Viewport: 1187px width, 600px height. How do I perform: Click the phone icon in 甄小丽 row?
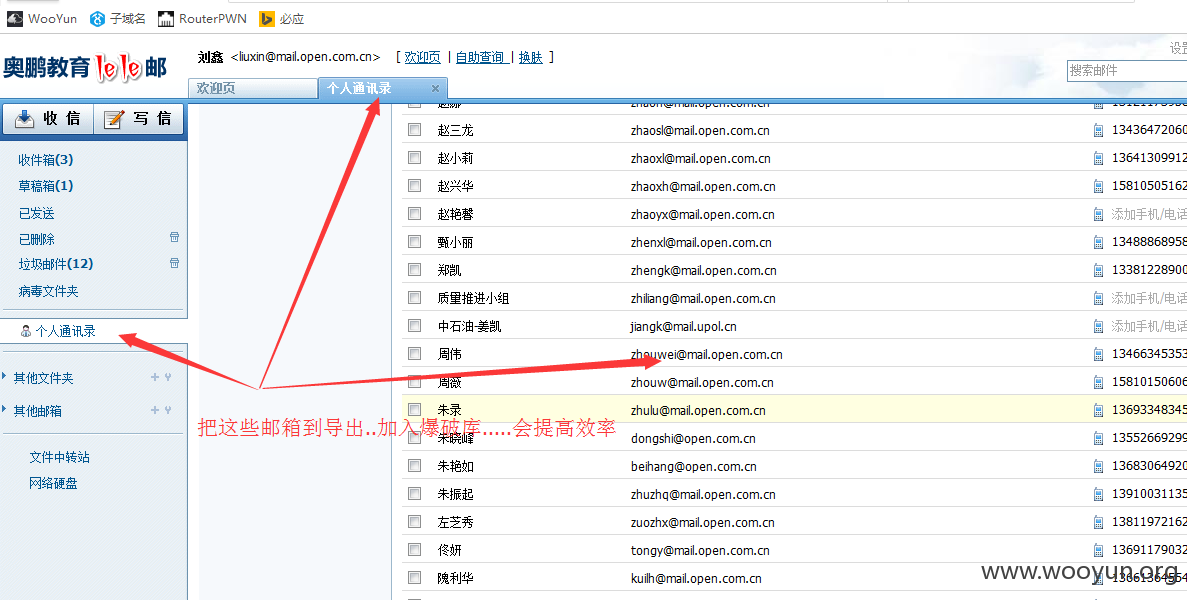(1098, 242)
